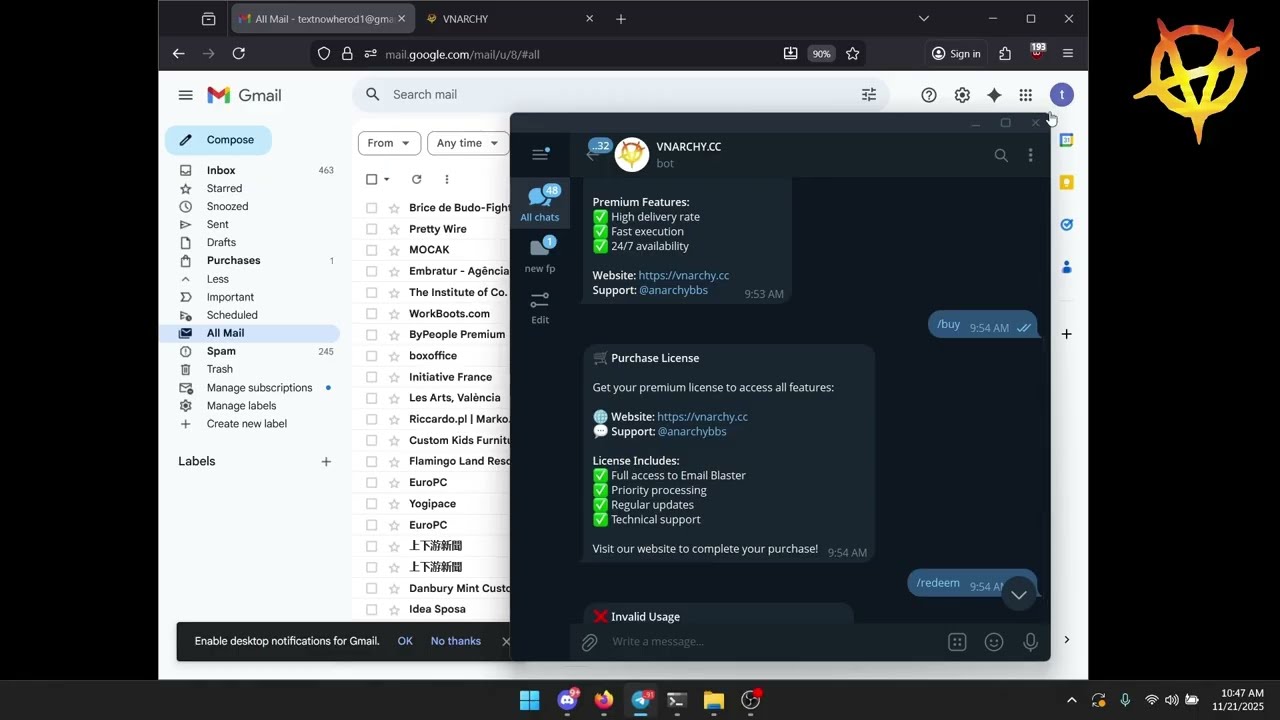
Task: Tick the Gmail select-all checkbox
Action: click(x=372, y=179)
